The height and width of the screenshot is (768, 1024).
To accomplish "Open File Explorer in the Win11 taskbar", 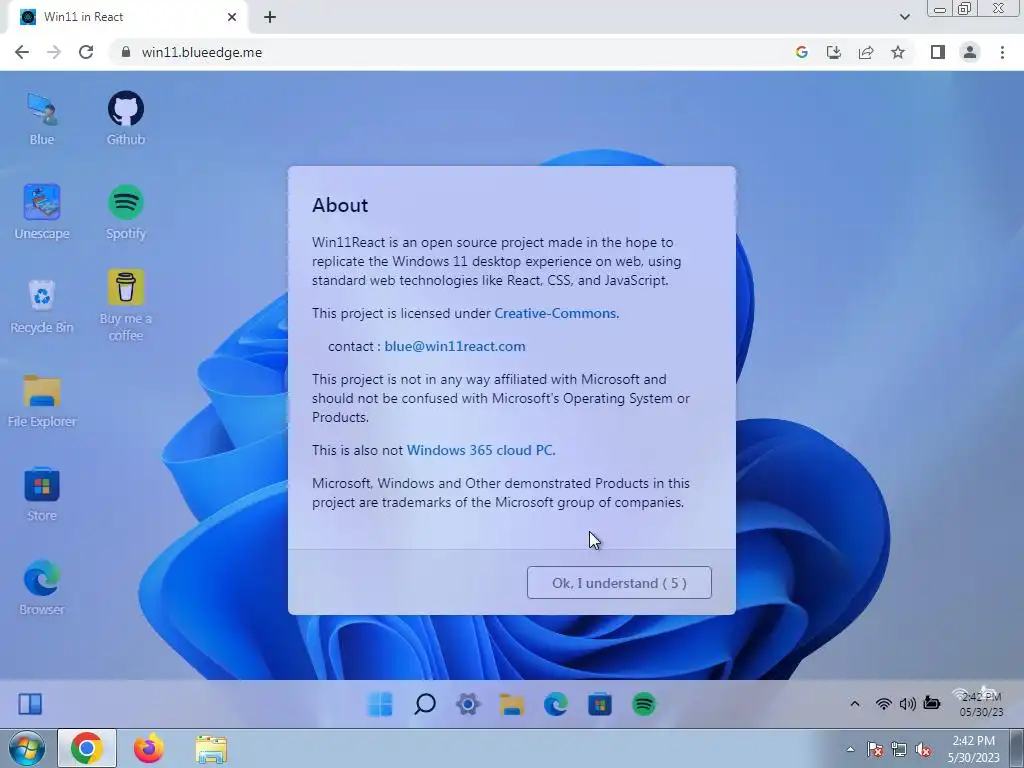I will [512, 704].
